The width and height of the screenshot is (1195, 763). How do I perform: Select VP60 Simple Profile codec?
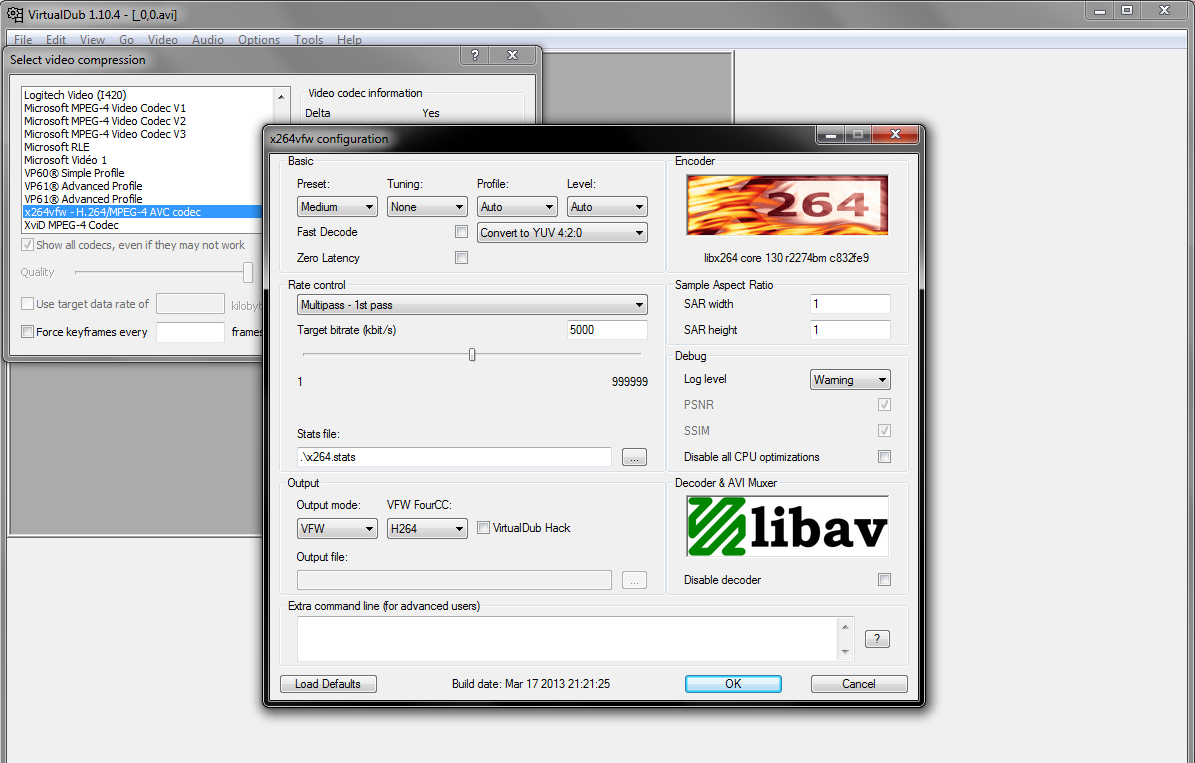point(74,172)
